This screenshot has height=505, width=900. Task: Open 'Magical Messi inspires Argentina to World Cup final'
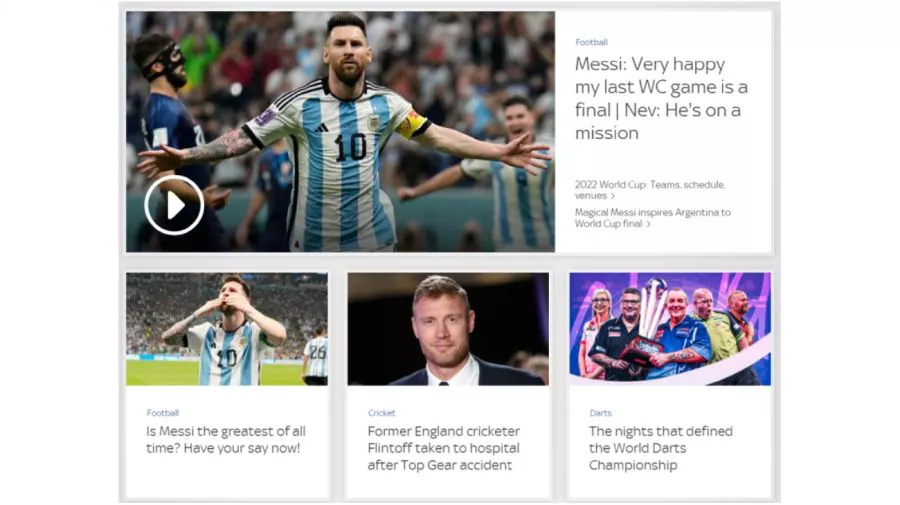(653, 218)
